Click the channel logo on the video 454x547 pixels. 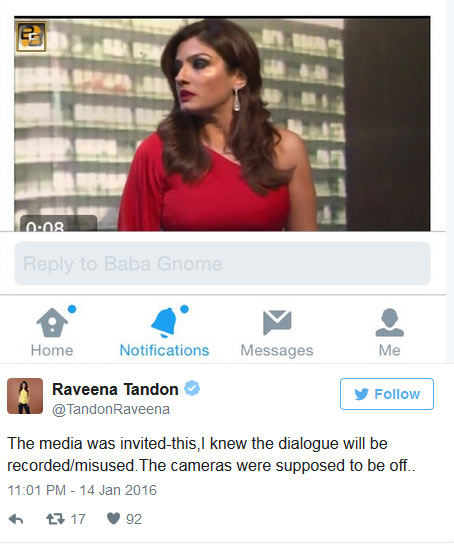coord(31,36)
